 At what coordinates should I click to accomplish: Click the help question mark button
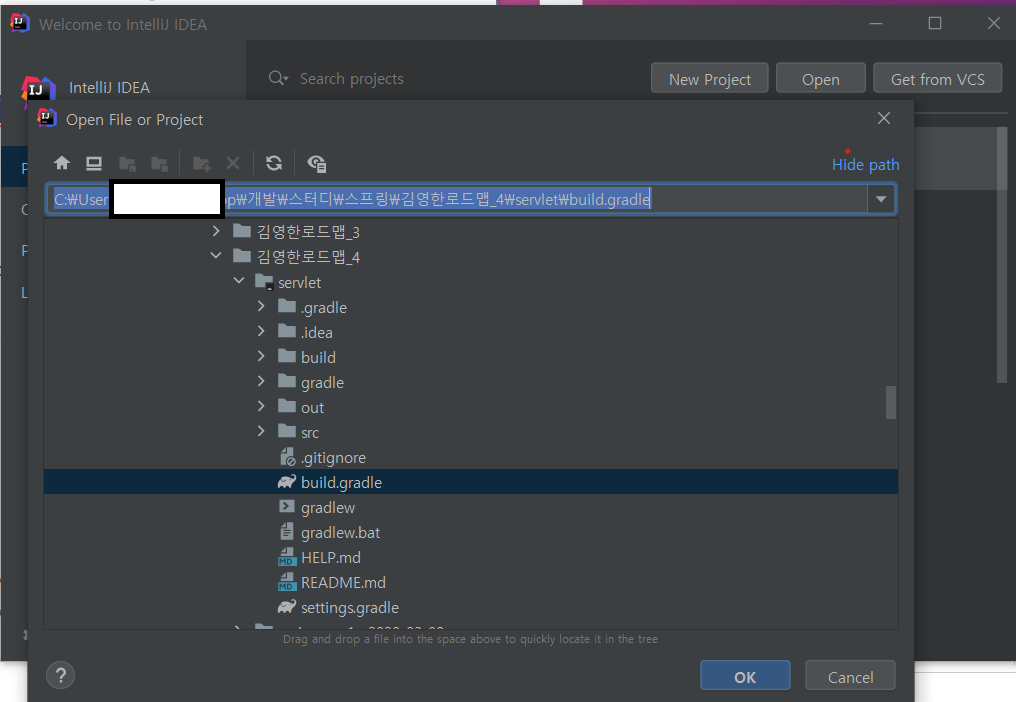point(60,676)
